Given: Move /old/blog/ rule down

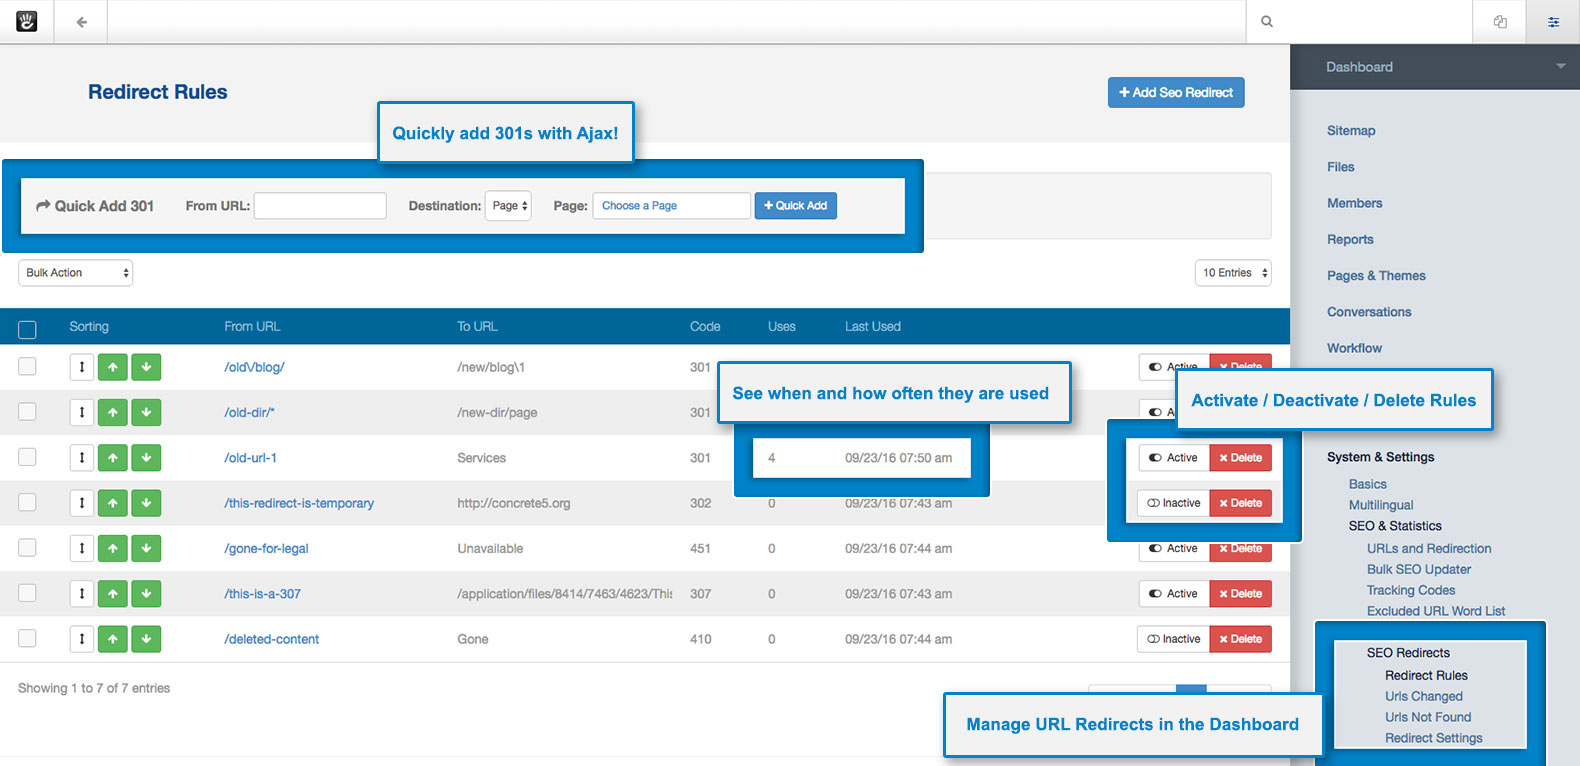Looking at the screenshot, I should pos(146,367).
